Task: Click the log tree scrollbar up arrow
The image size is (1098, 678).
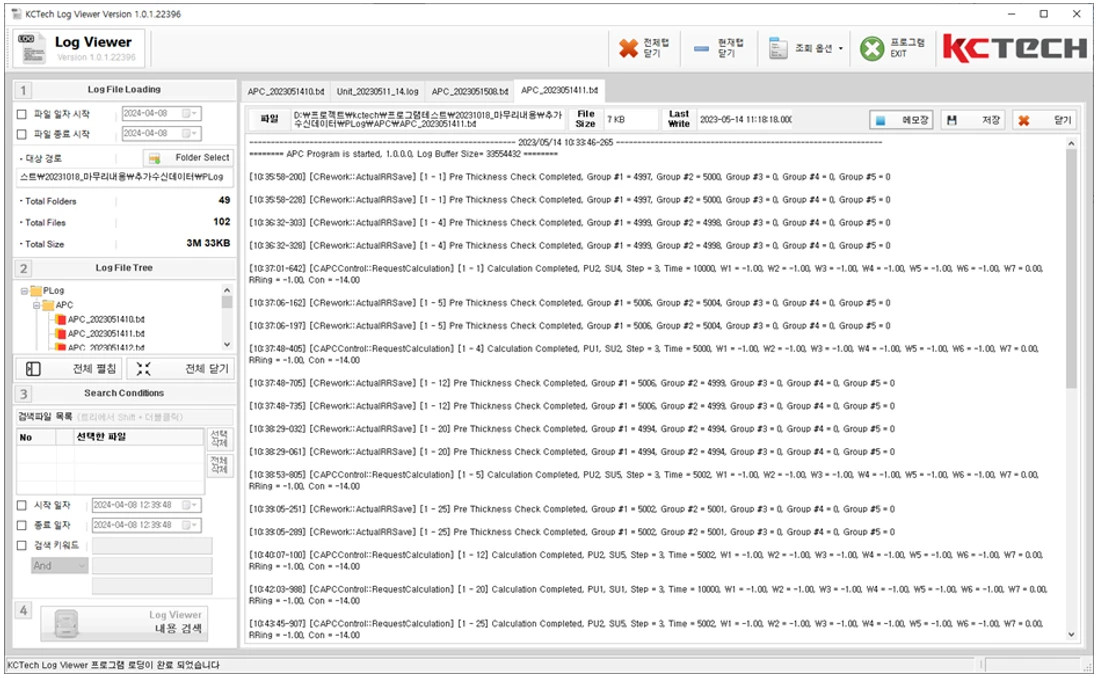Action: click(227, 290)
